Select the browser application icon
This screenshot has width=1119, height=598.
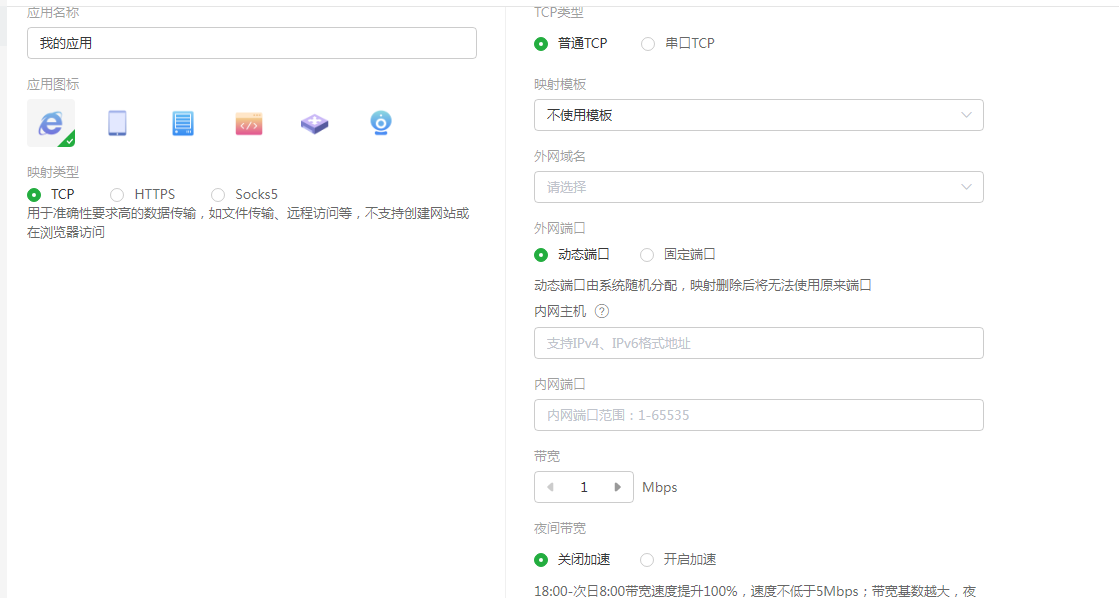[x=50, y=122]
